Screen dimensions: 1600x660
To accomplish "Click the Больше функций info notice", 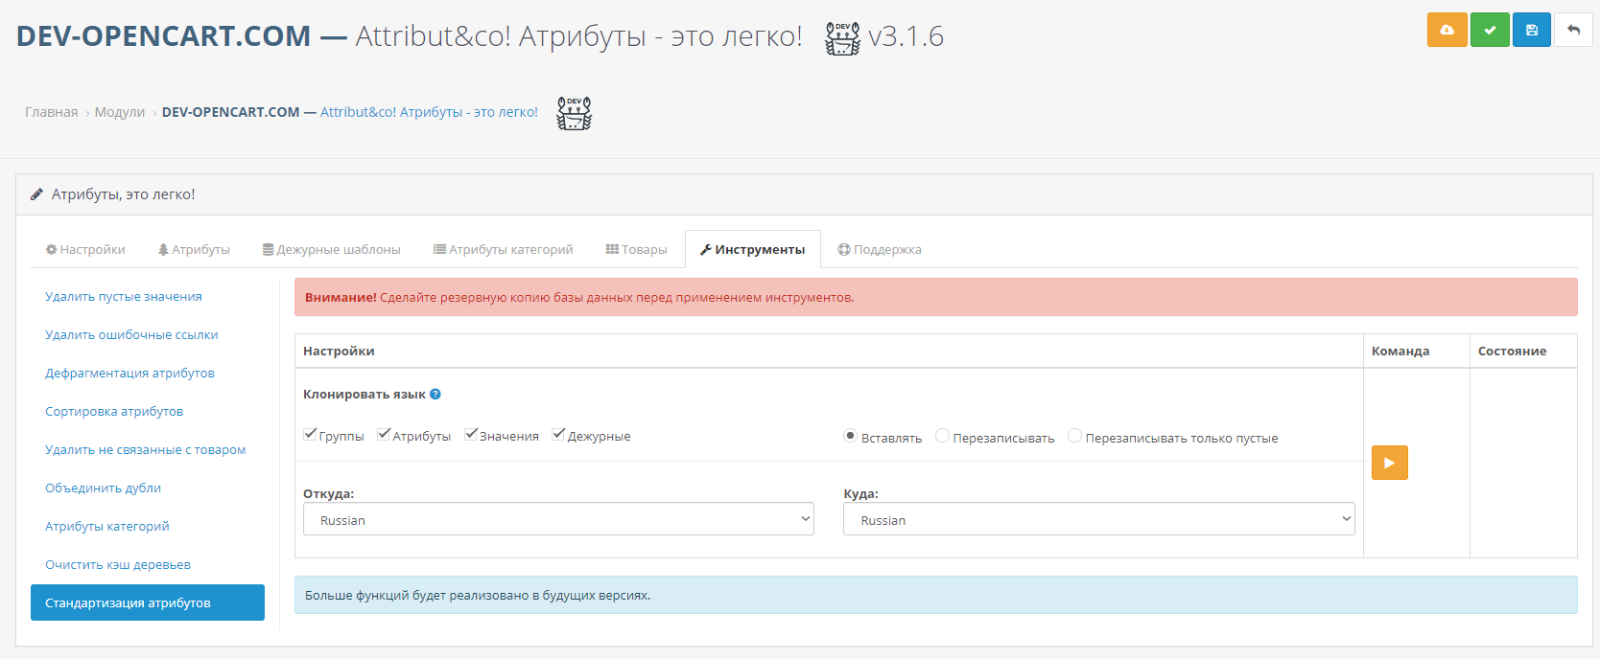I will [x=936, y=595].
